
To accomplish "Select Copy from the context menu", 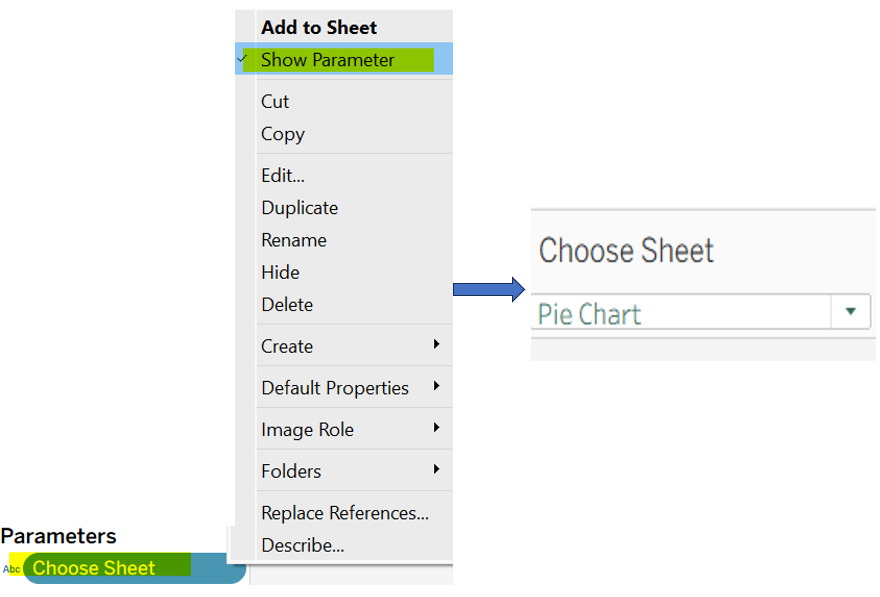I will point(283,134).
